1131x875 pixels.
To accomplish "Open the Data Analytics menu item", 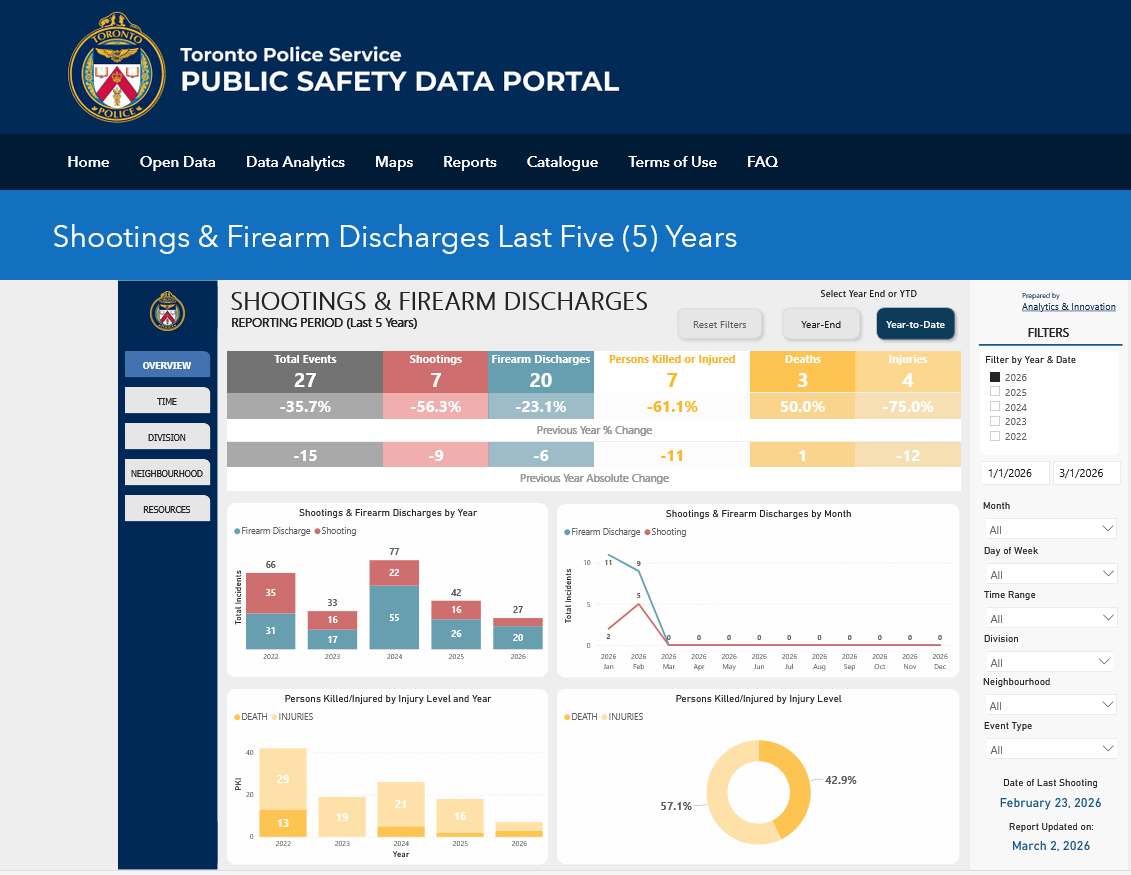I will pyautogui.click(x=295, y=162).
